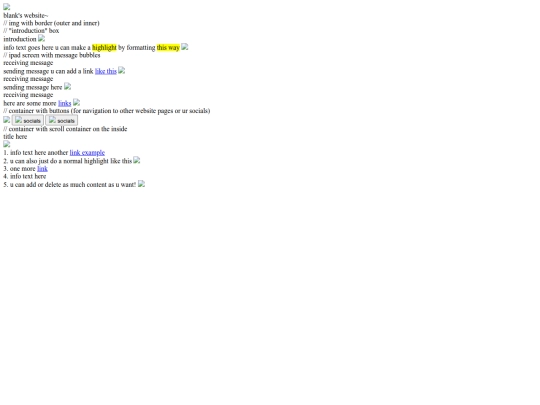This screenshot has height=405, width=540.
Task: Click the "// container with scroll container on the inside" line
Action: click(x=65, y=129)
